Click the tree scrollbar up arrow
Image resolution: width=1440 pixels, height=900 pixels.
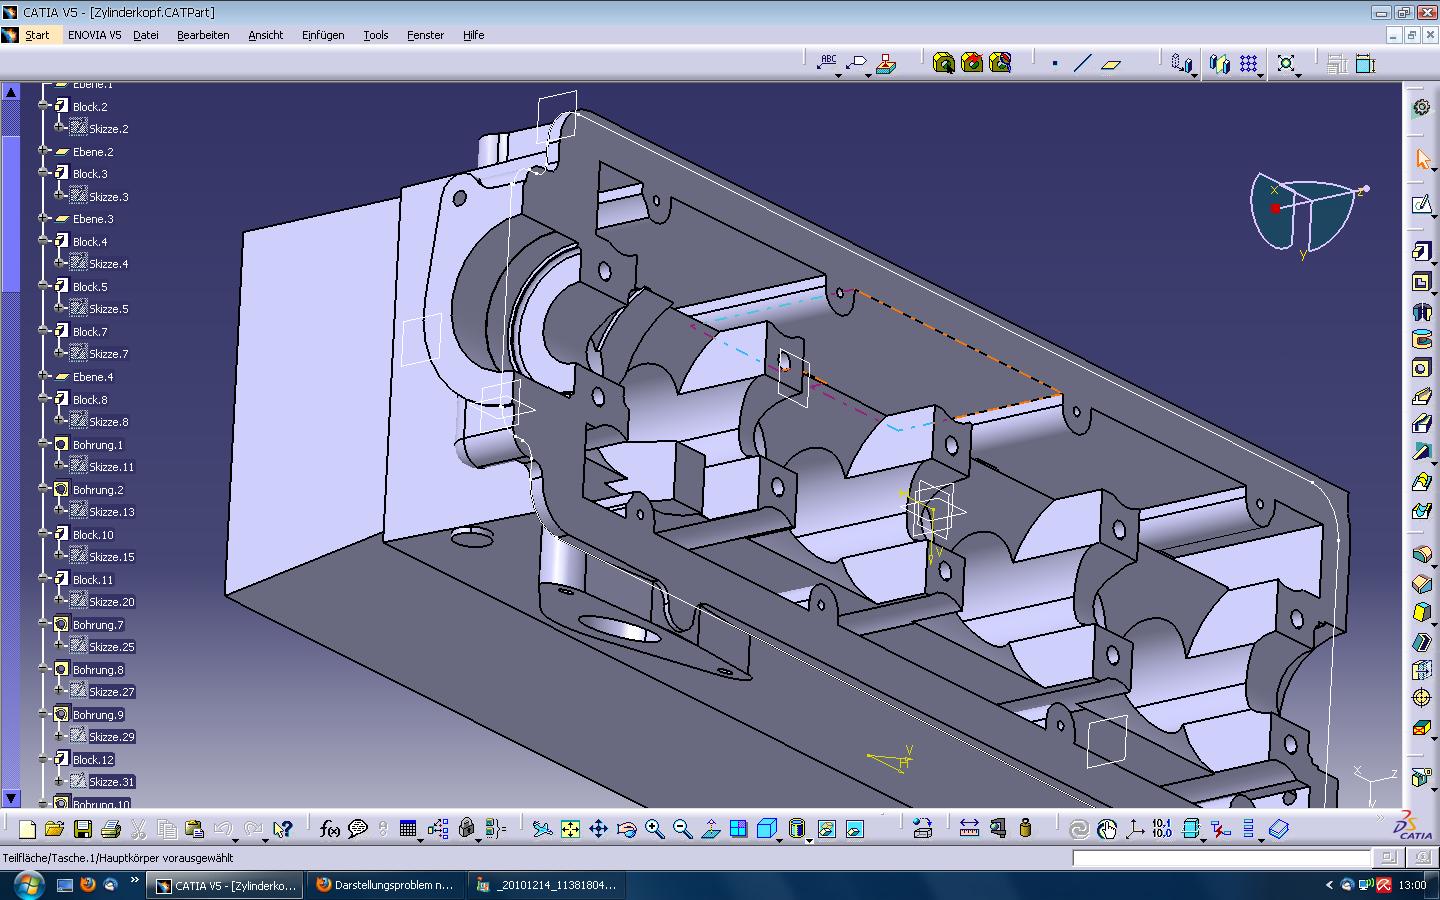[11, 92]
